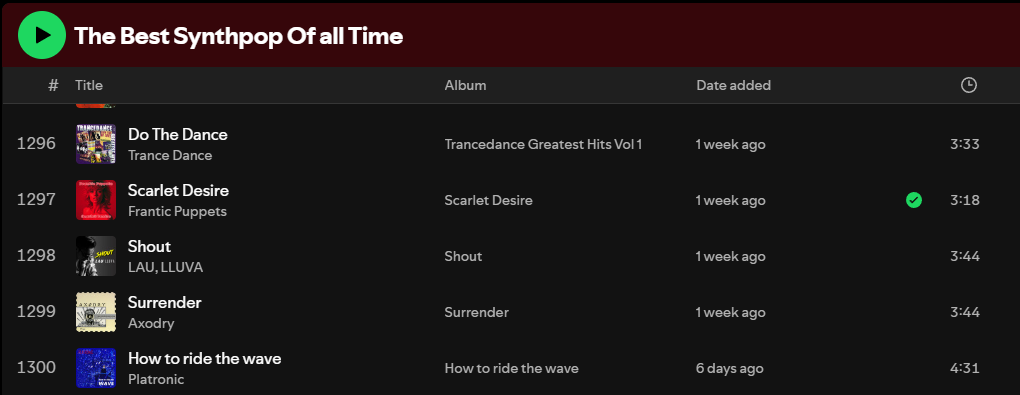Open Trance Dance artist page
1020x395 pixels.
point(170,156)
